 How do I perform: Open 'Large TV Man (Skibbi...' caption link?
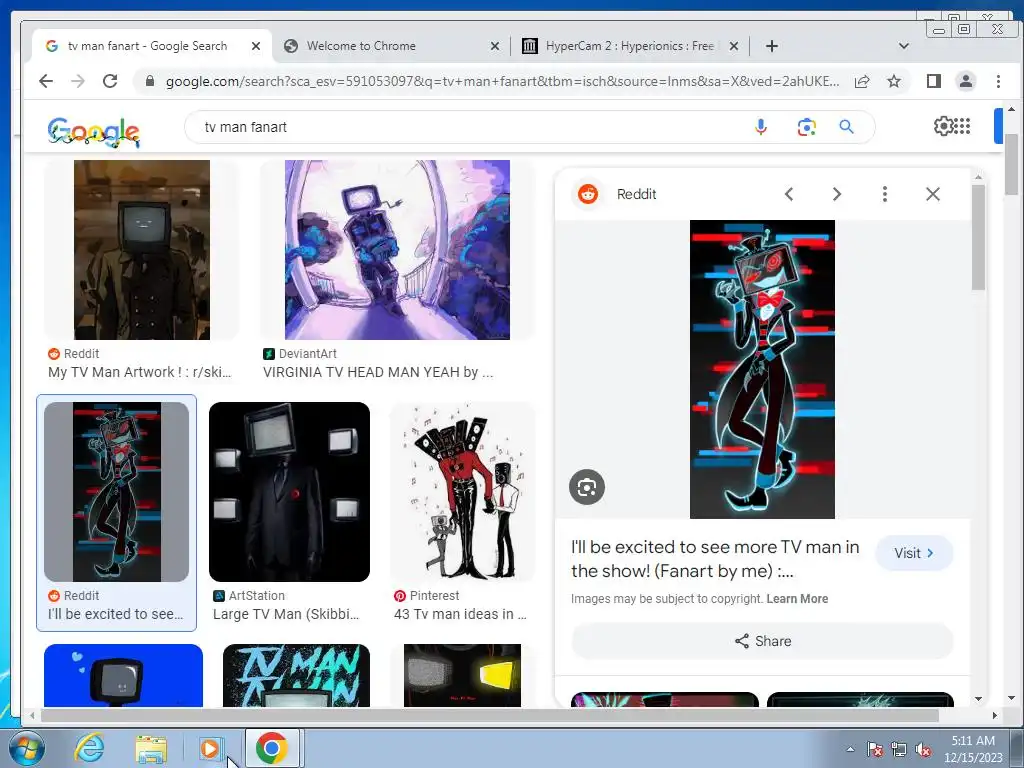[285, 614]
